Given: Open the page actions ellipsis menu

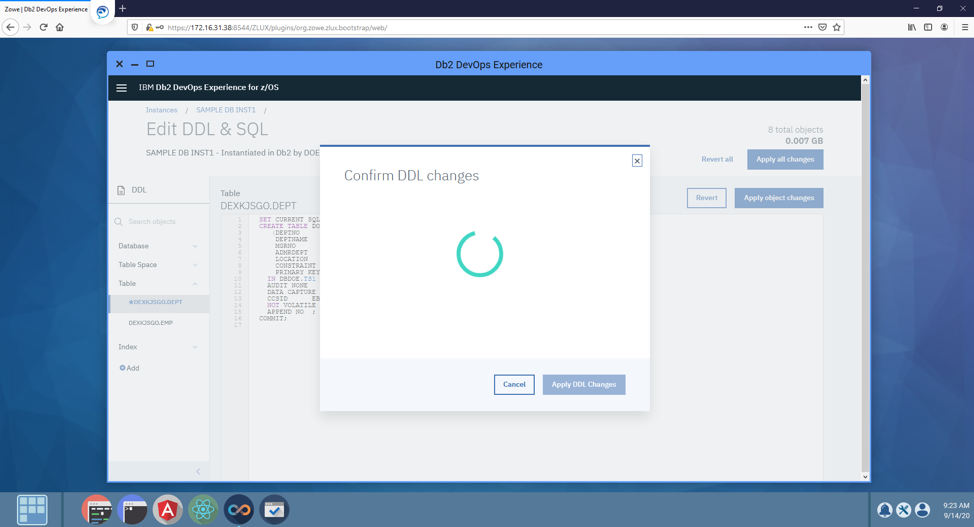Looking at the screenshot, I should pos(808,27).
